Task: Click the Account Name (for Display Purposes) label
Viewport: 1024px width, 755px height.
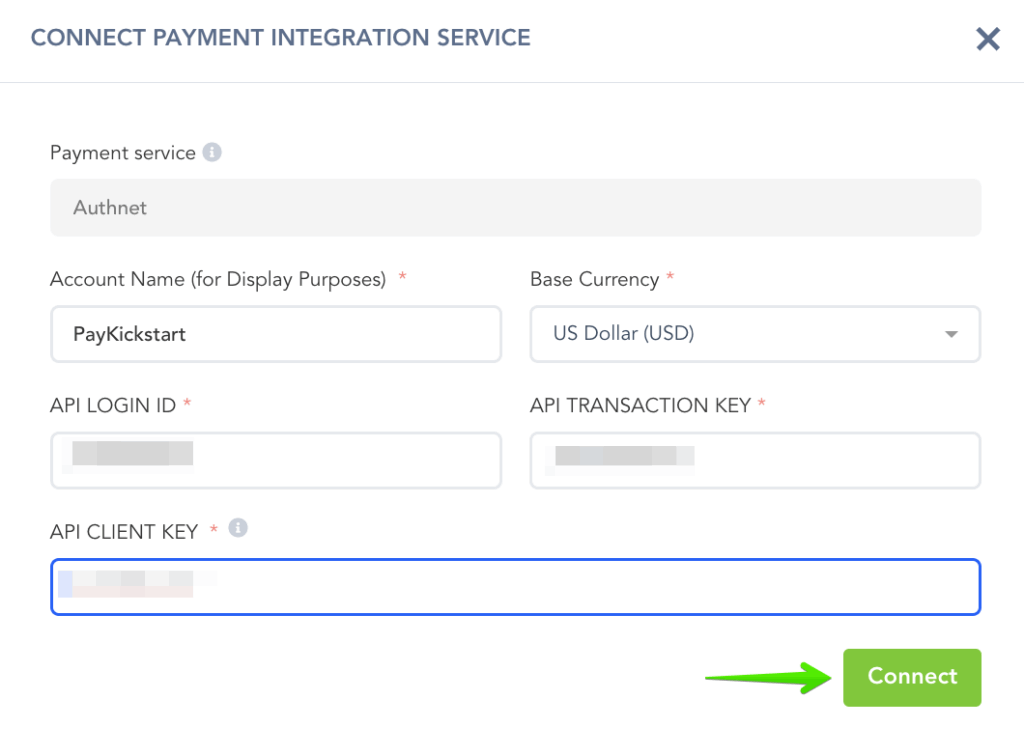Action: pyautogui.click(x=218, y=280)
